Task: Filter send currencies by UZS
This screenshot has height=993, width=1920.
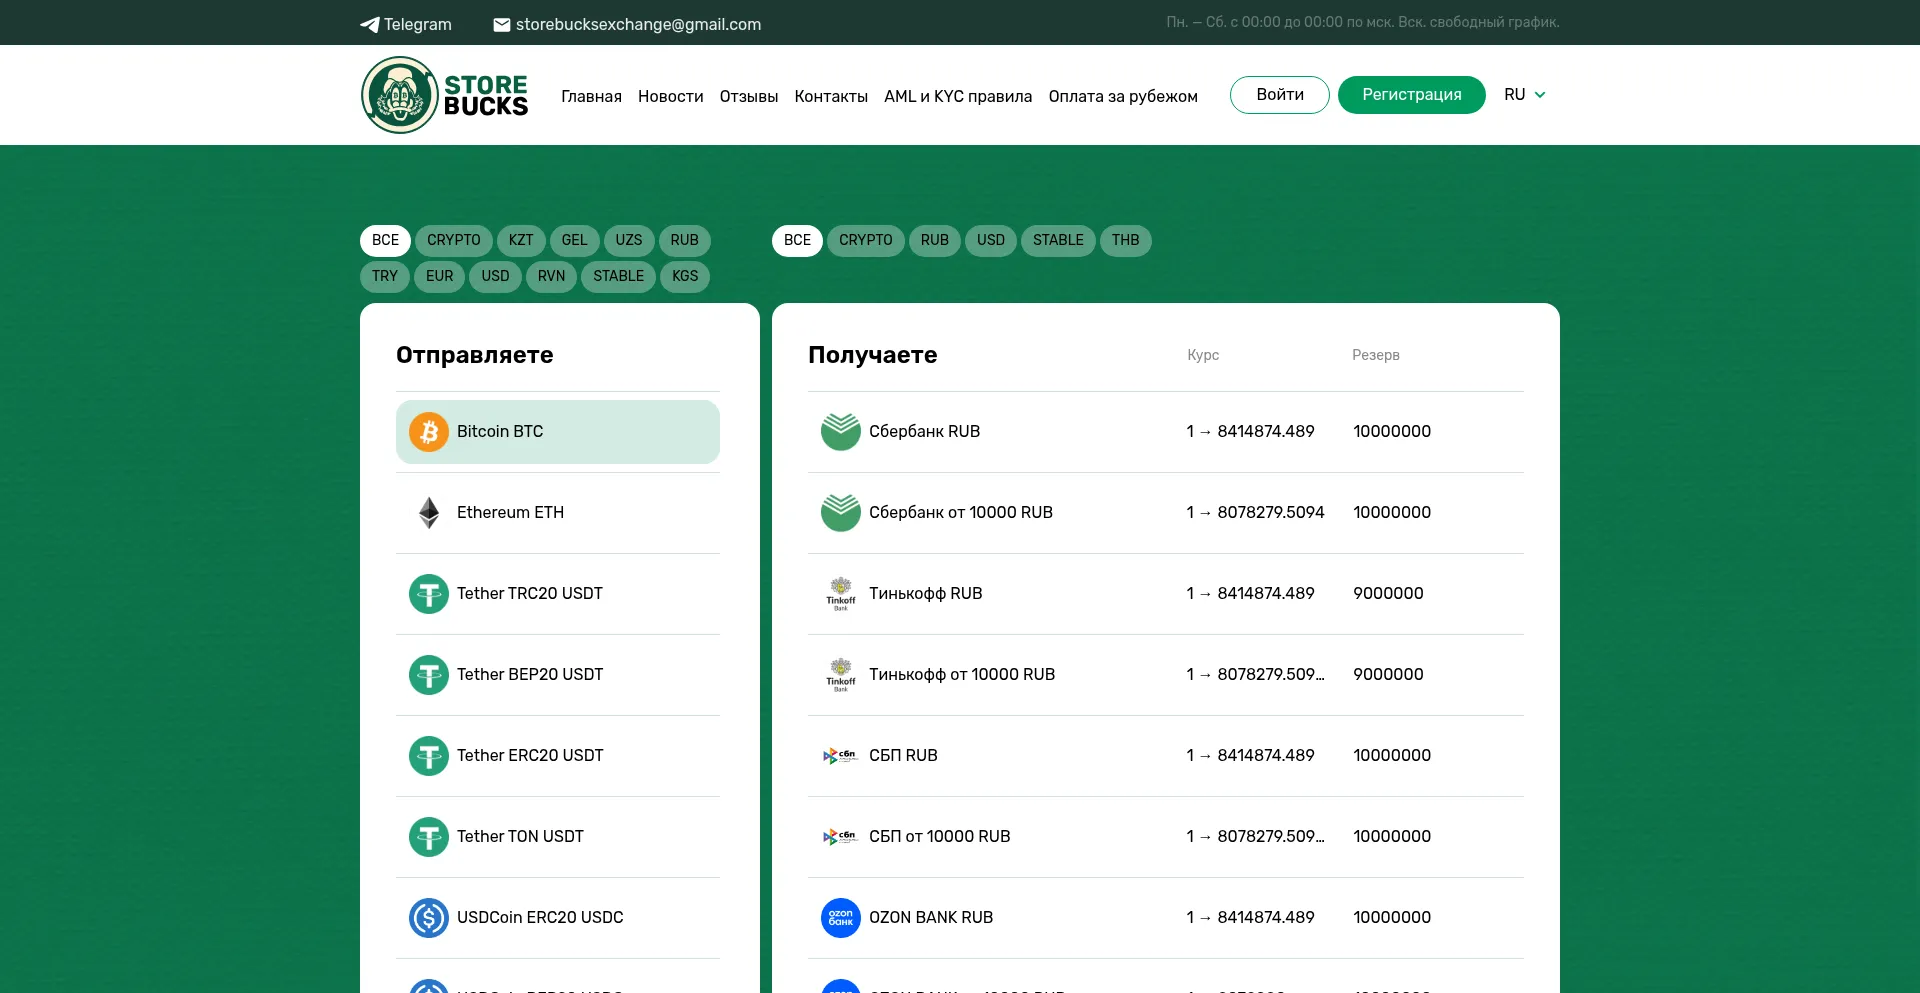Action: coord(629,240)
